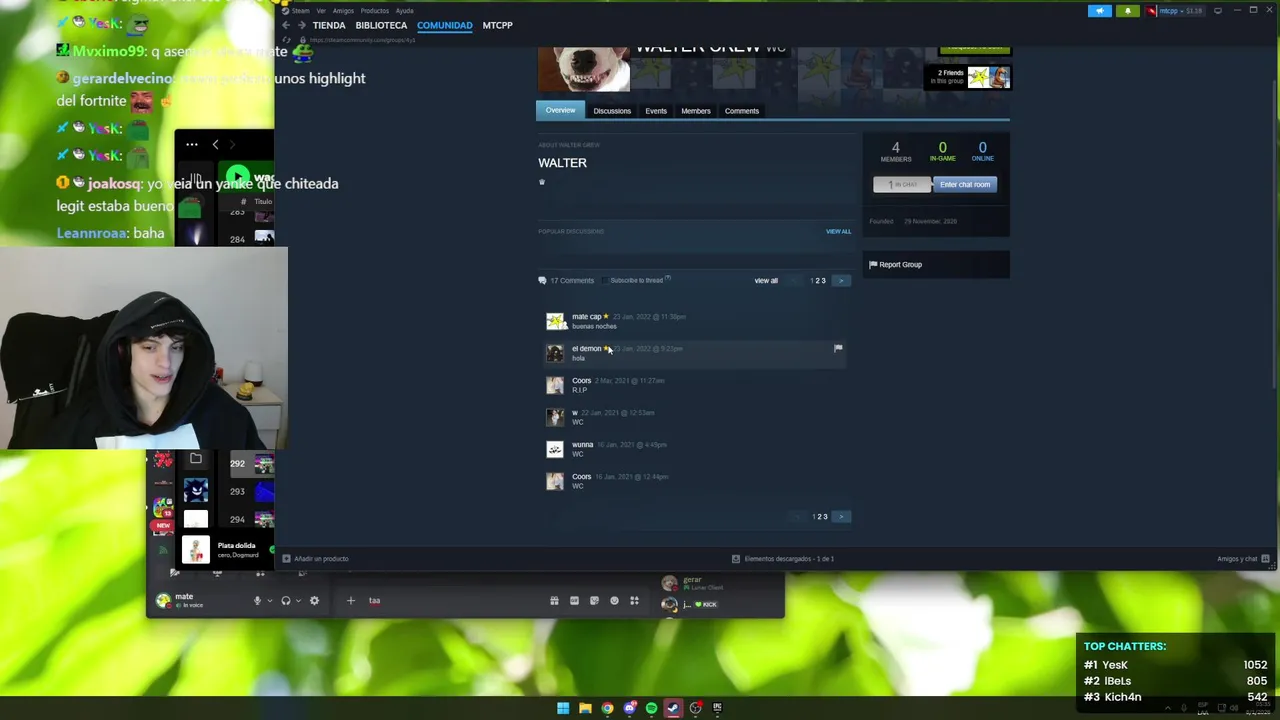Open headphone options dropdown arrow in Discord
This screenshot has height=720, width=1280.
coord(298,601)
